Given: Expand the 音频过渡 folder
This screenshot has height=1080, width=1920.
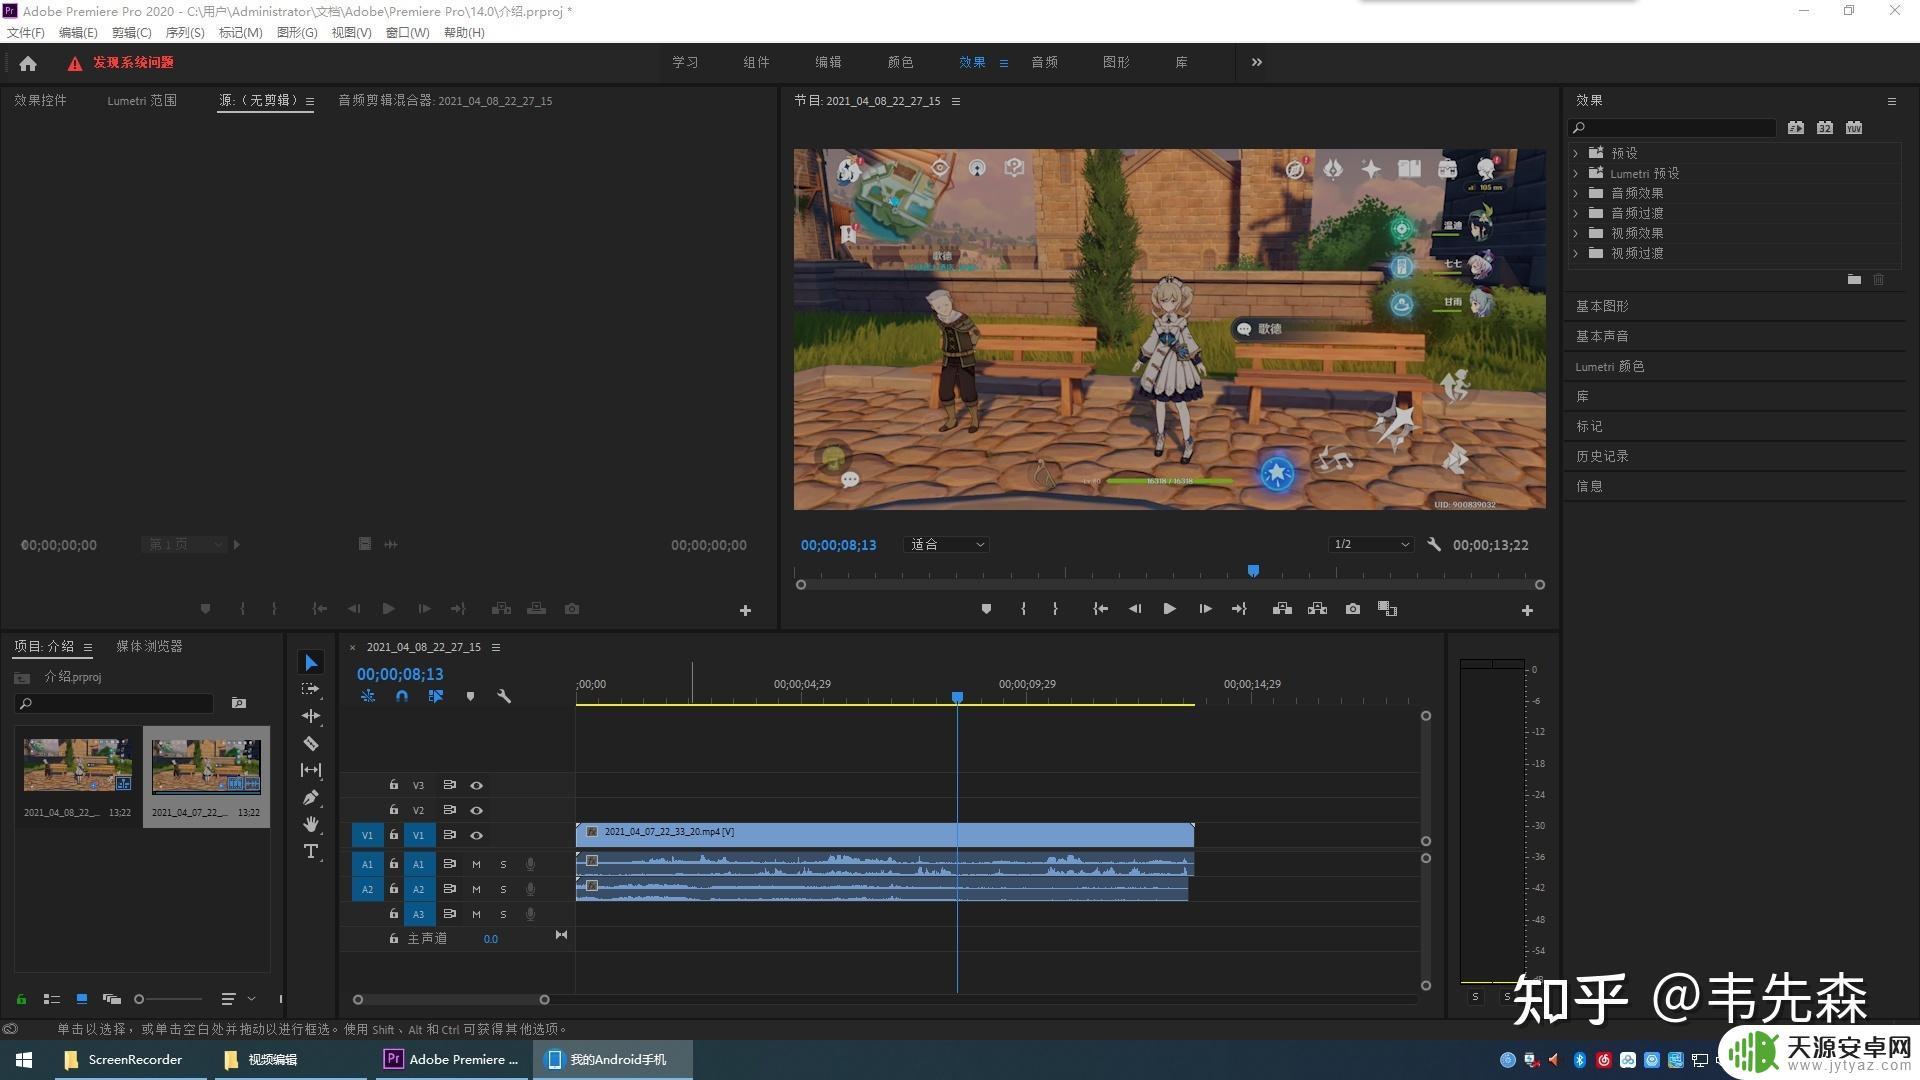Looking at the screenshot, I should tap(1576, 213).
